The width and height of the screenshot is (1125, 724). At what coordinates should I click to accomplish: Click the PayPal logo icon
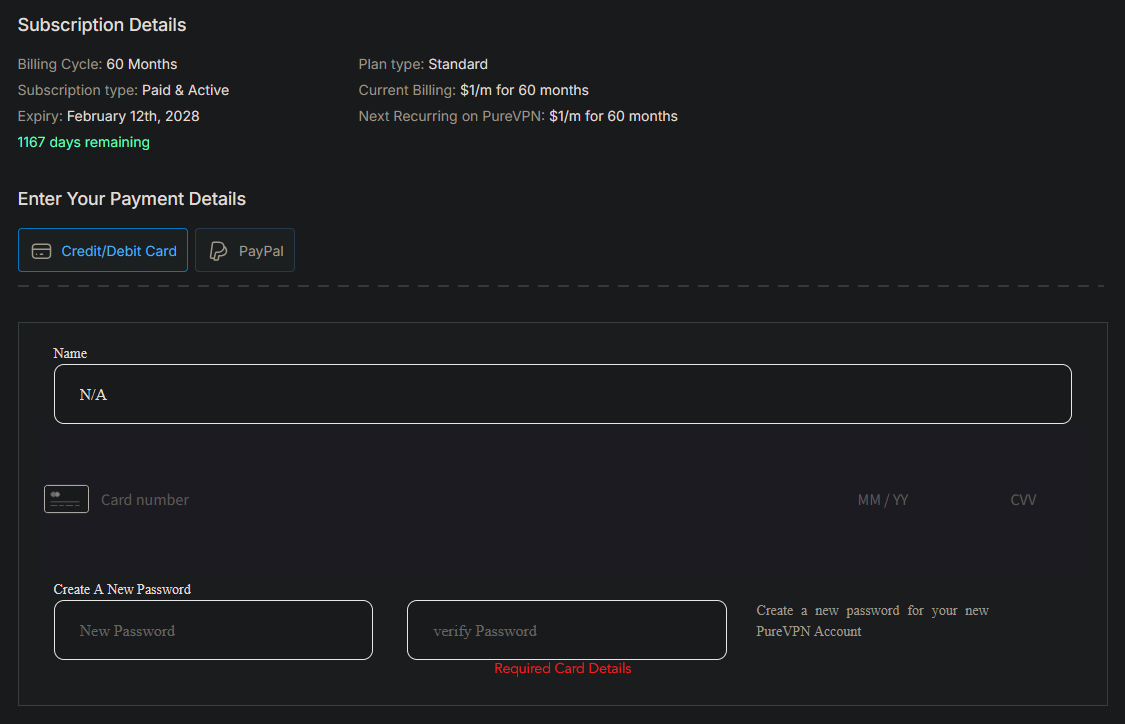[218, 251]
